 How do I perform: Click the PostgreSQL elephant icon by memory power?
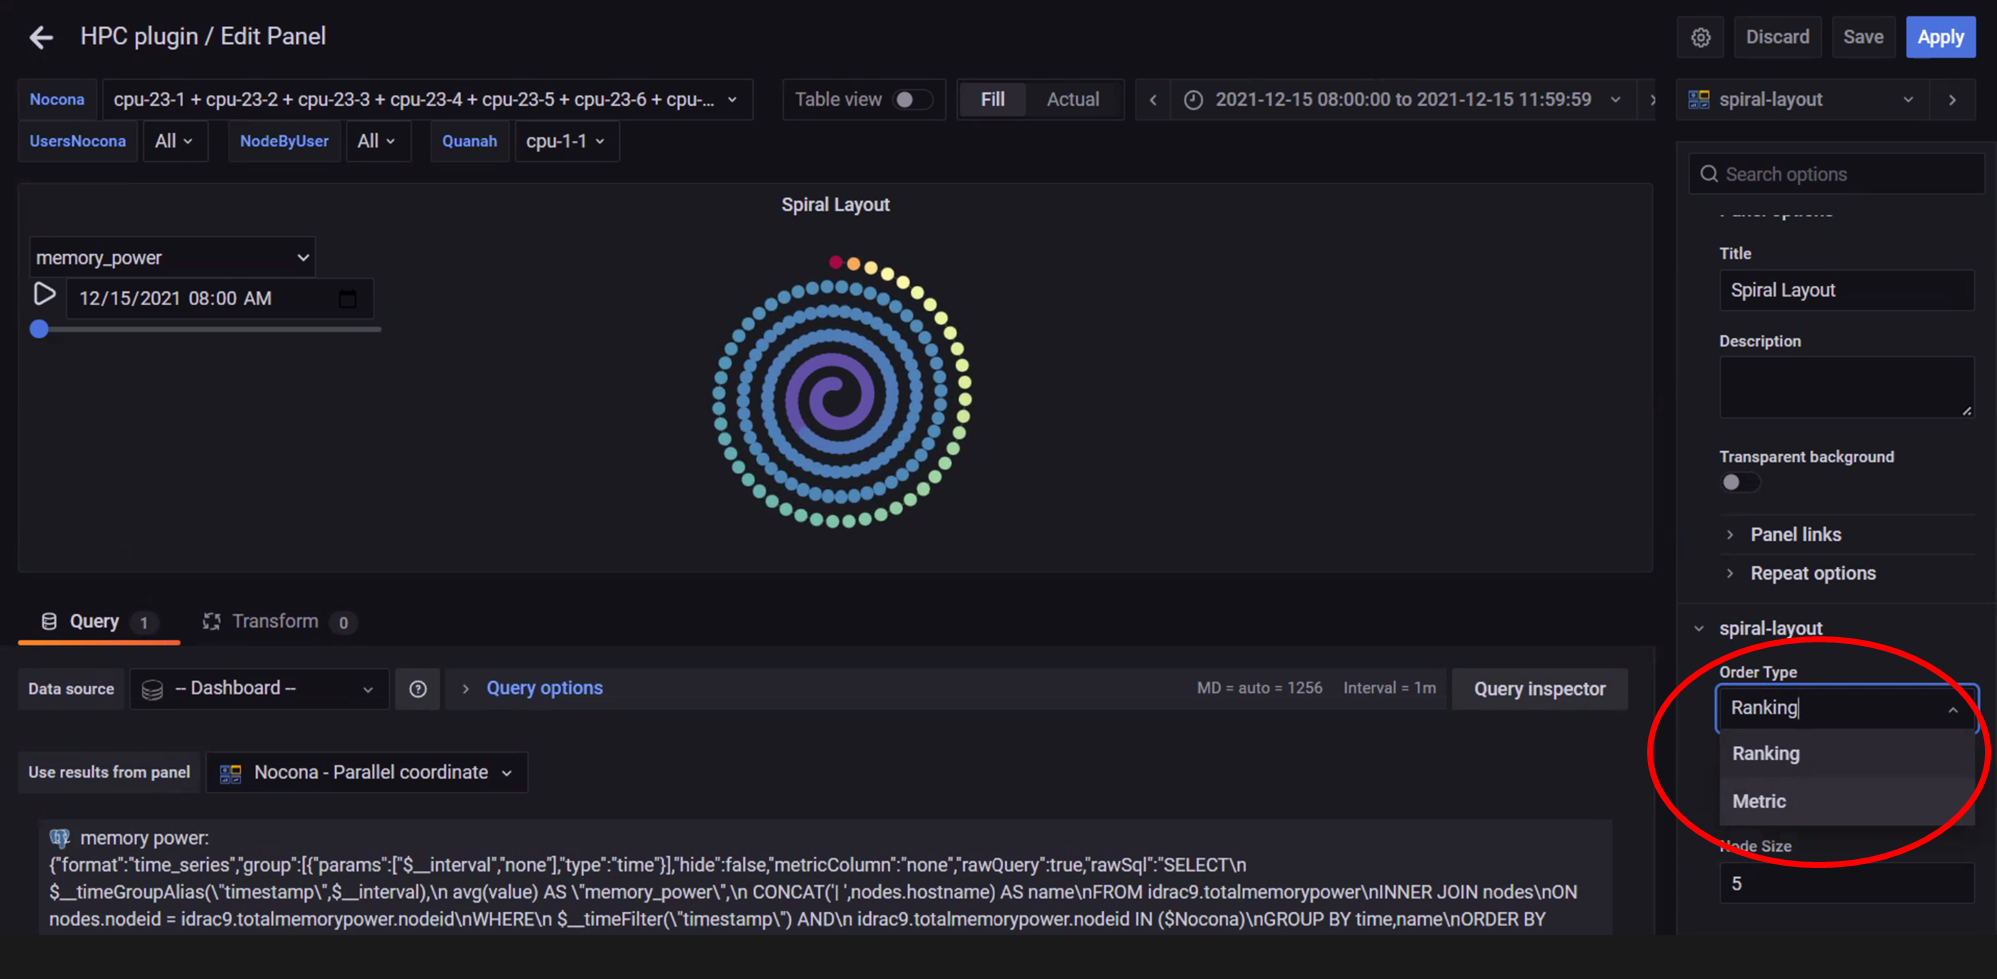pos(59,838)
